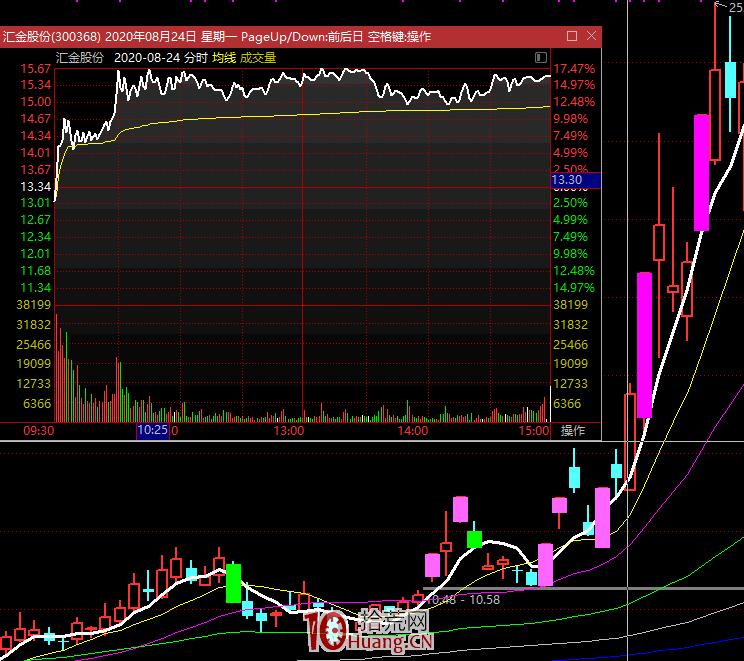Toggle the 分时 intraday view label
Viewport: 744px width, 661px height.
pos(196,58)
